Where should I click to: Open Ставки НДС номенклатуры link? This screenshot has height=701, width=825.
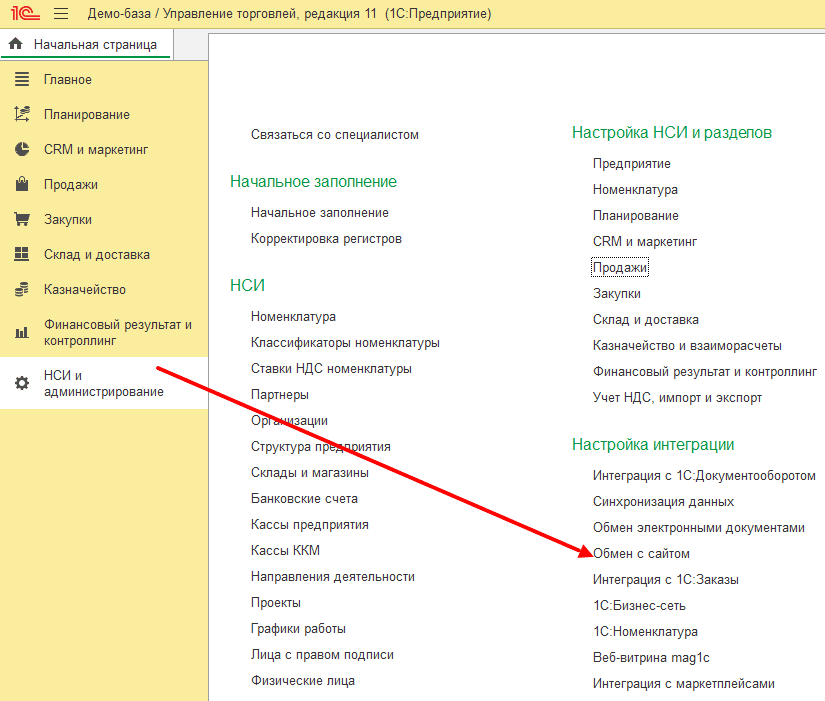[x=331, y=368]
